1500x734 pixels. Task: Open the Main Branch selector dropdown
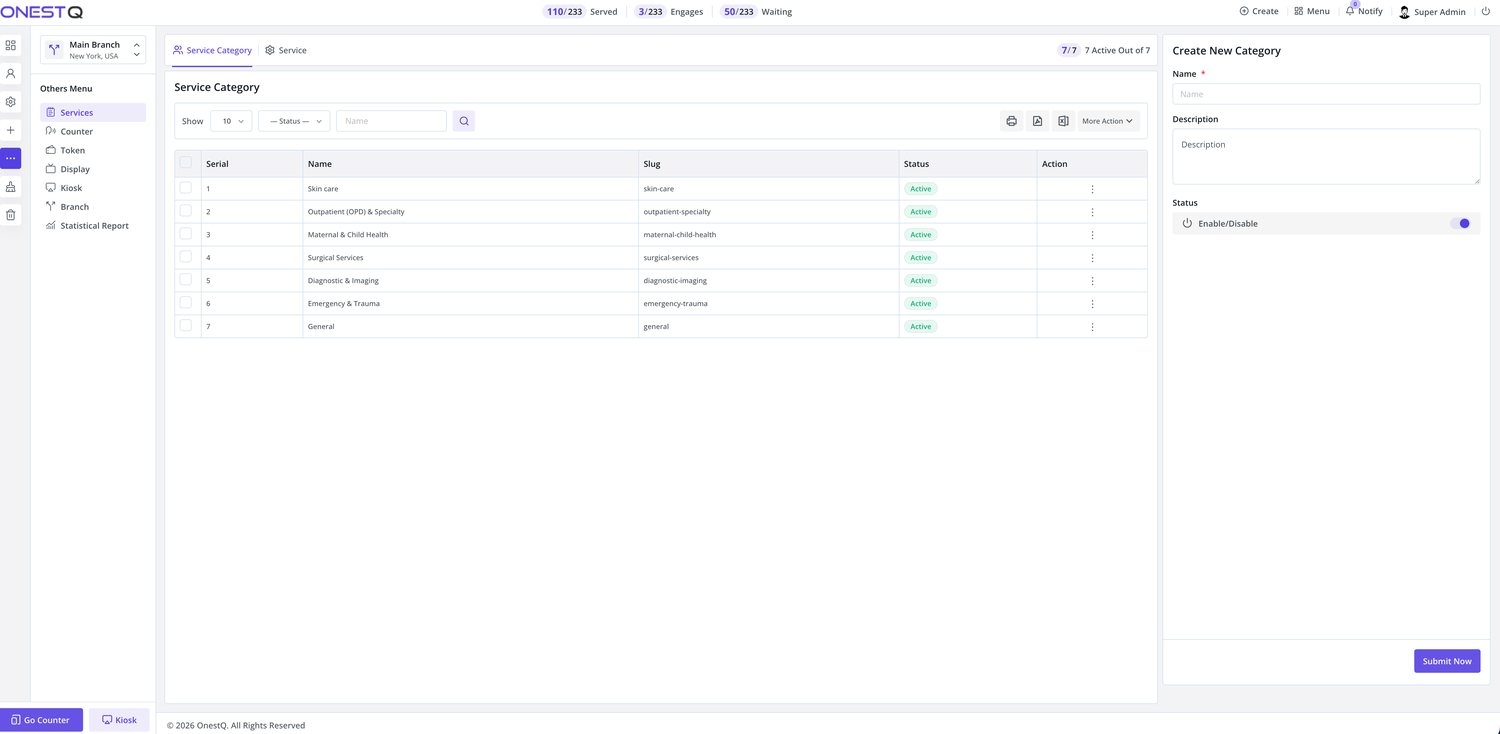pyautogui.click(x=93, y=50)
